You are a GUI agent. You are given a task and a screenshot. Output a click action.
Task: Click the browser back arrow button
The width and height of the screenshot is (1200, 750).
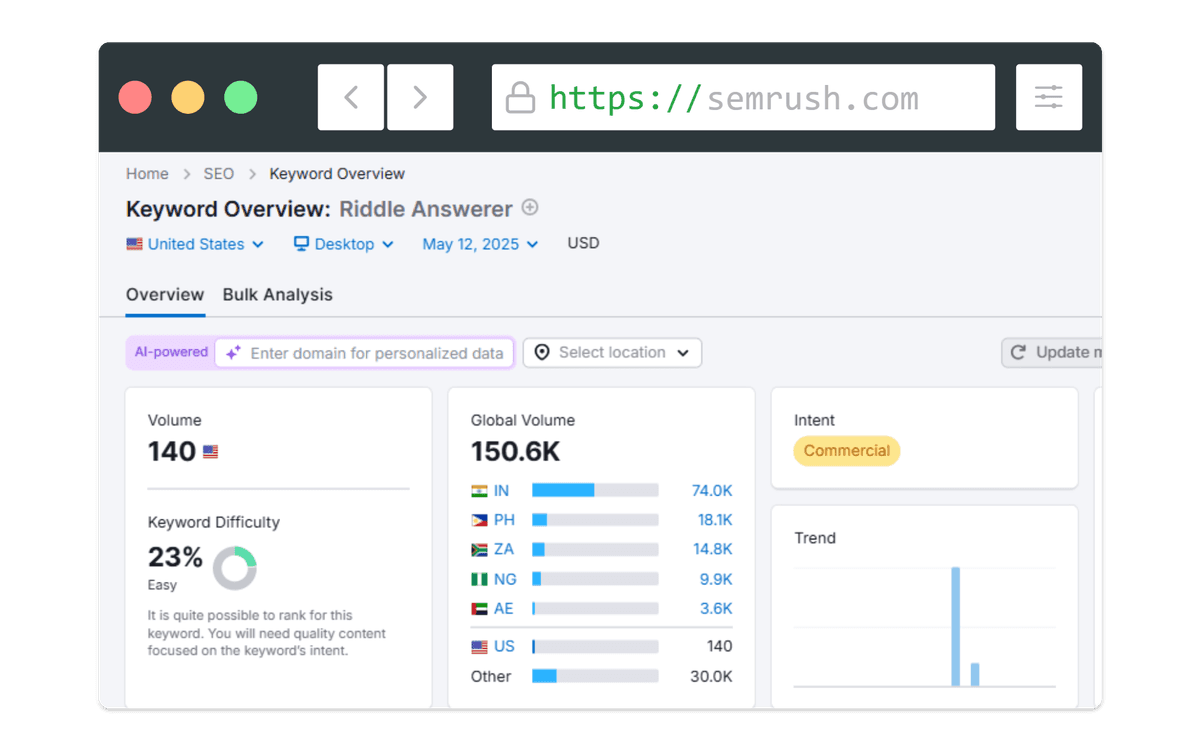351,97
